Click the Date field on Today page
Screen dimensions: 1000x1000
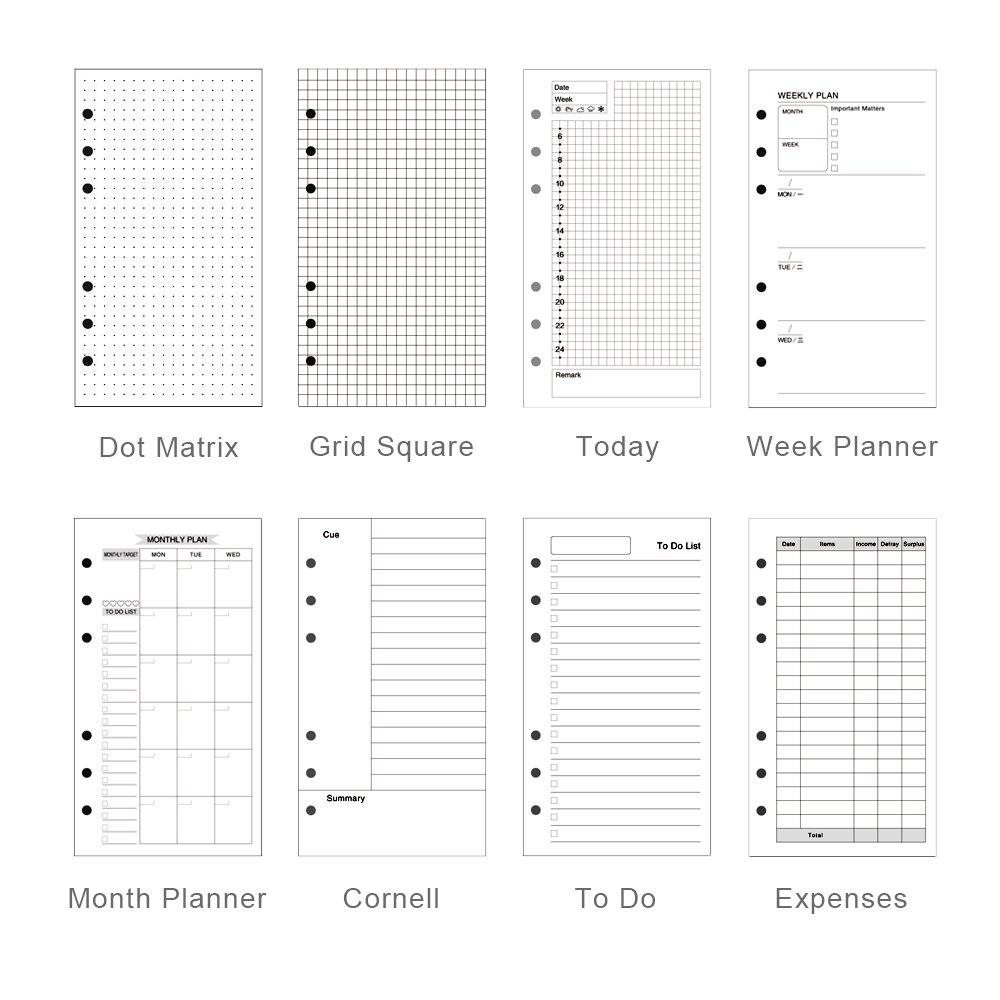click(580, 88)
